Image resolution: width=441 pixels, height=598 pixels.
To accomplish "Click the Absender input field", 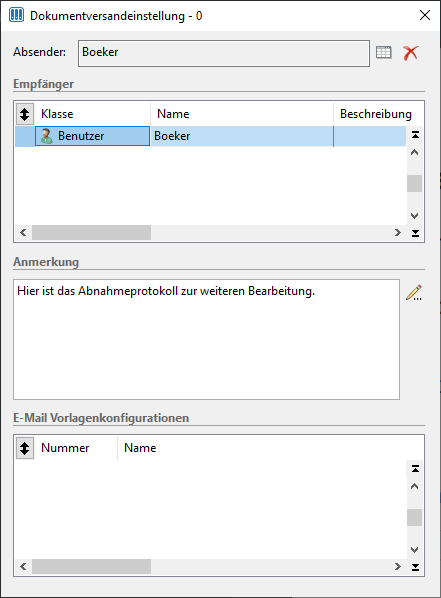I will (224, 53).
